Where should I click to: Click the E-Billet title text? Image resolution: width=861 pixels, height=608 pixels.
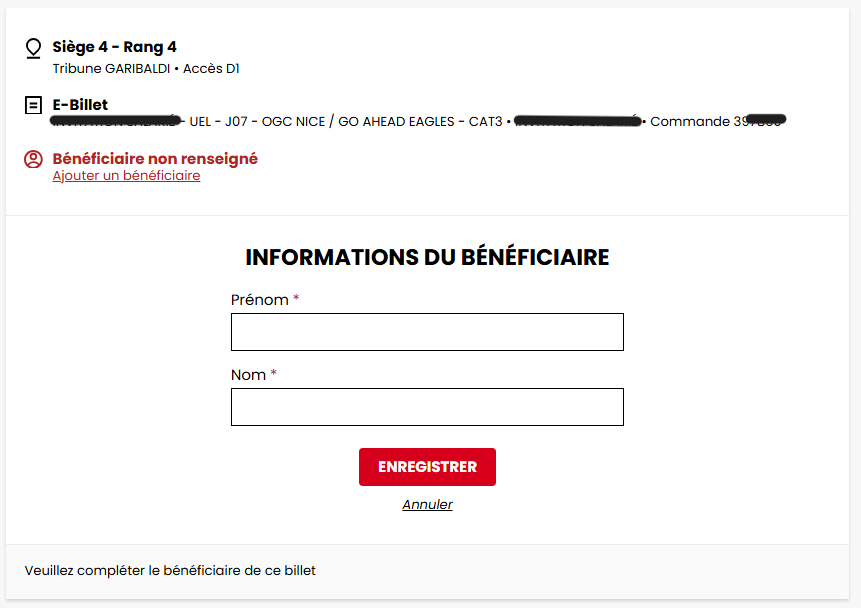coord(80,105)
